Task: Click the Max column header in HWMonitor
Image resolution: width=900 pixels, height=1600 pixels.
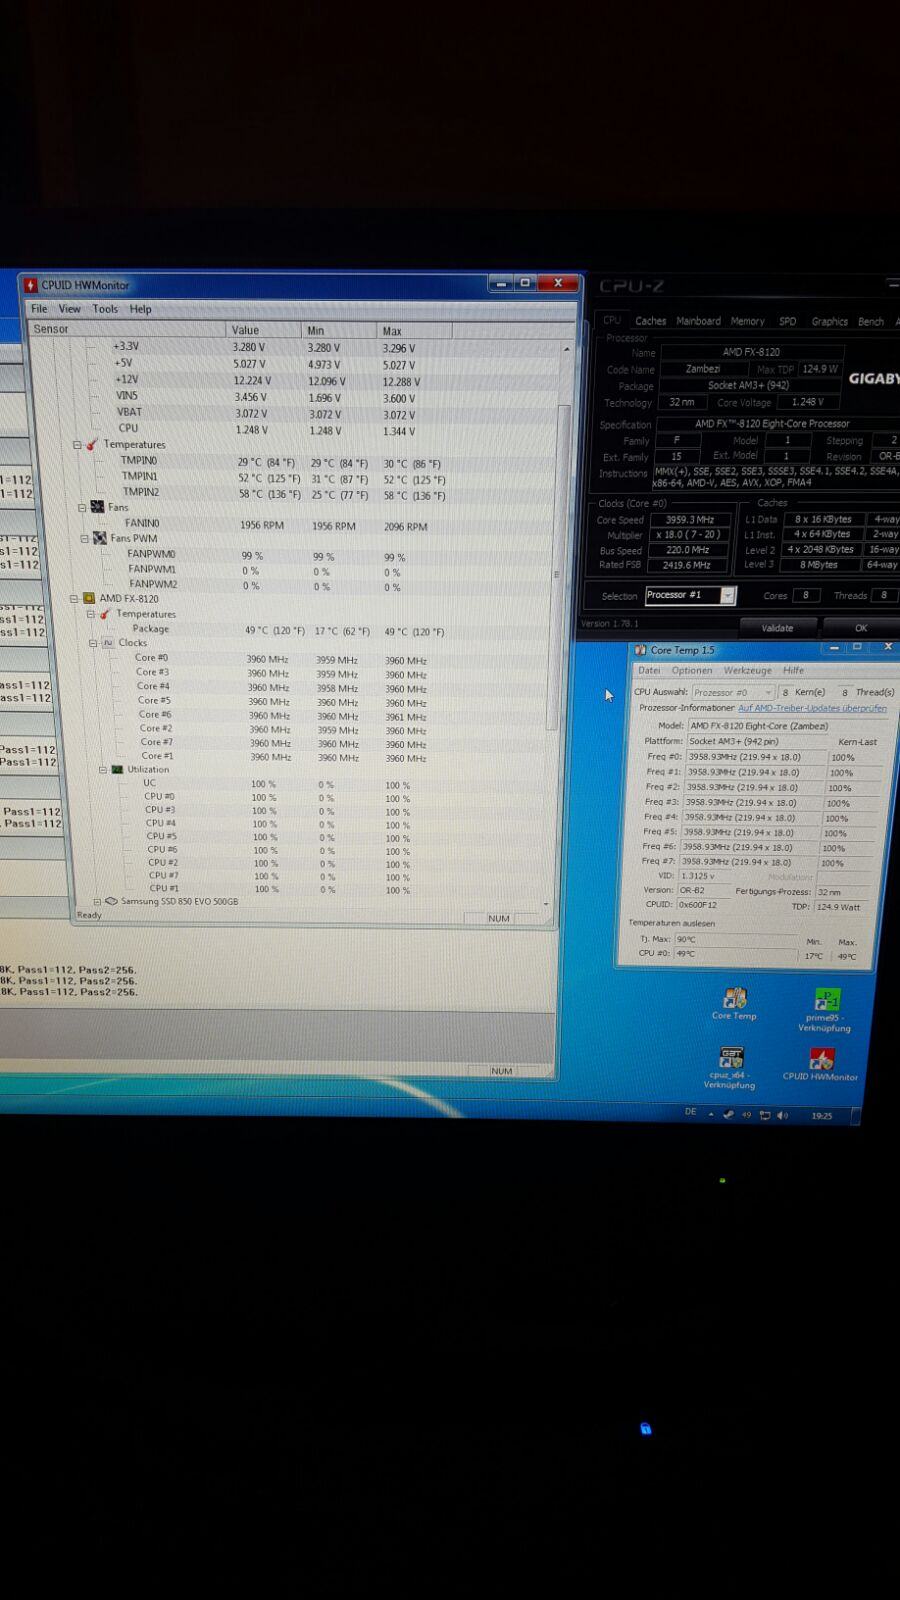Action: (415, 331)
